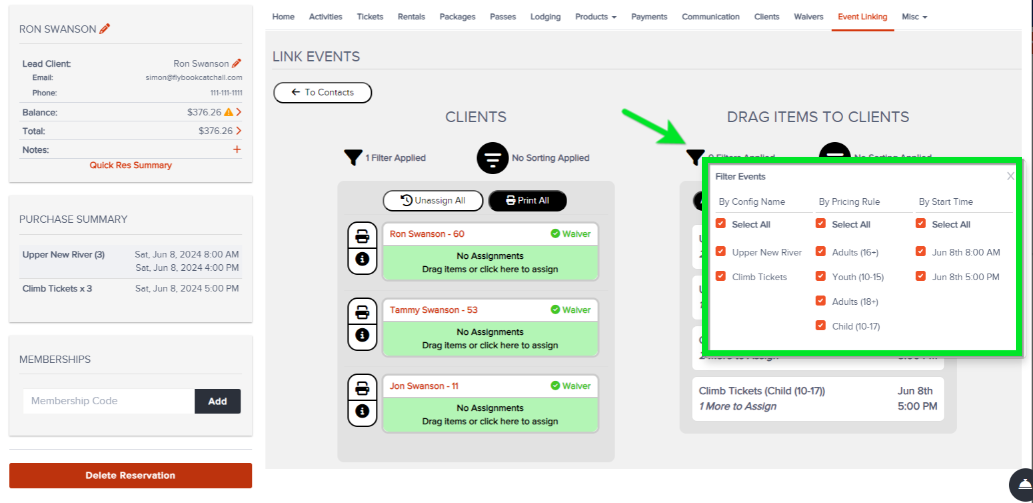Screen dimensions: 1033x503
Task: Expand the Products dropdown menu
Action: click(x=596, y=16)
